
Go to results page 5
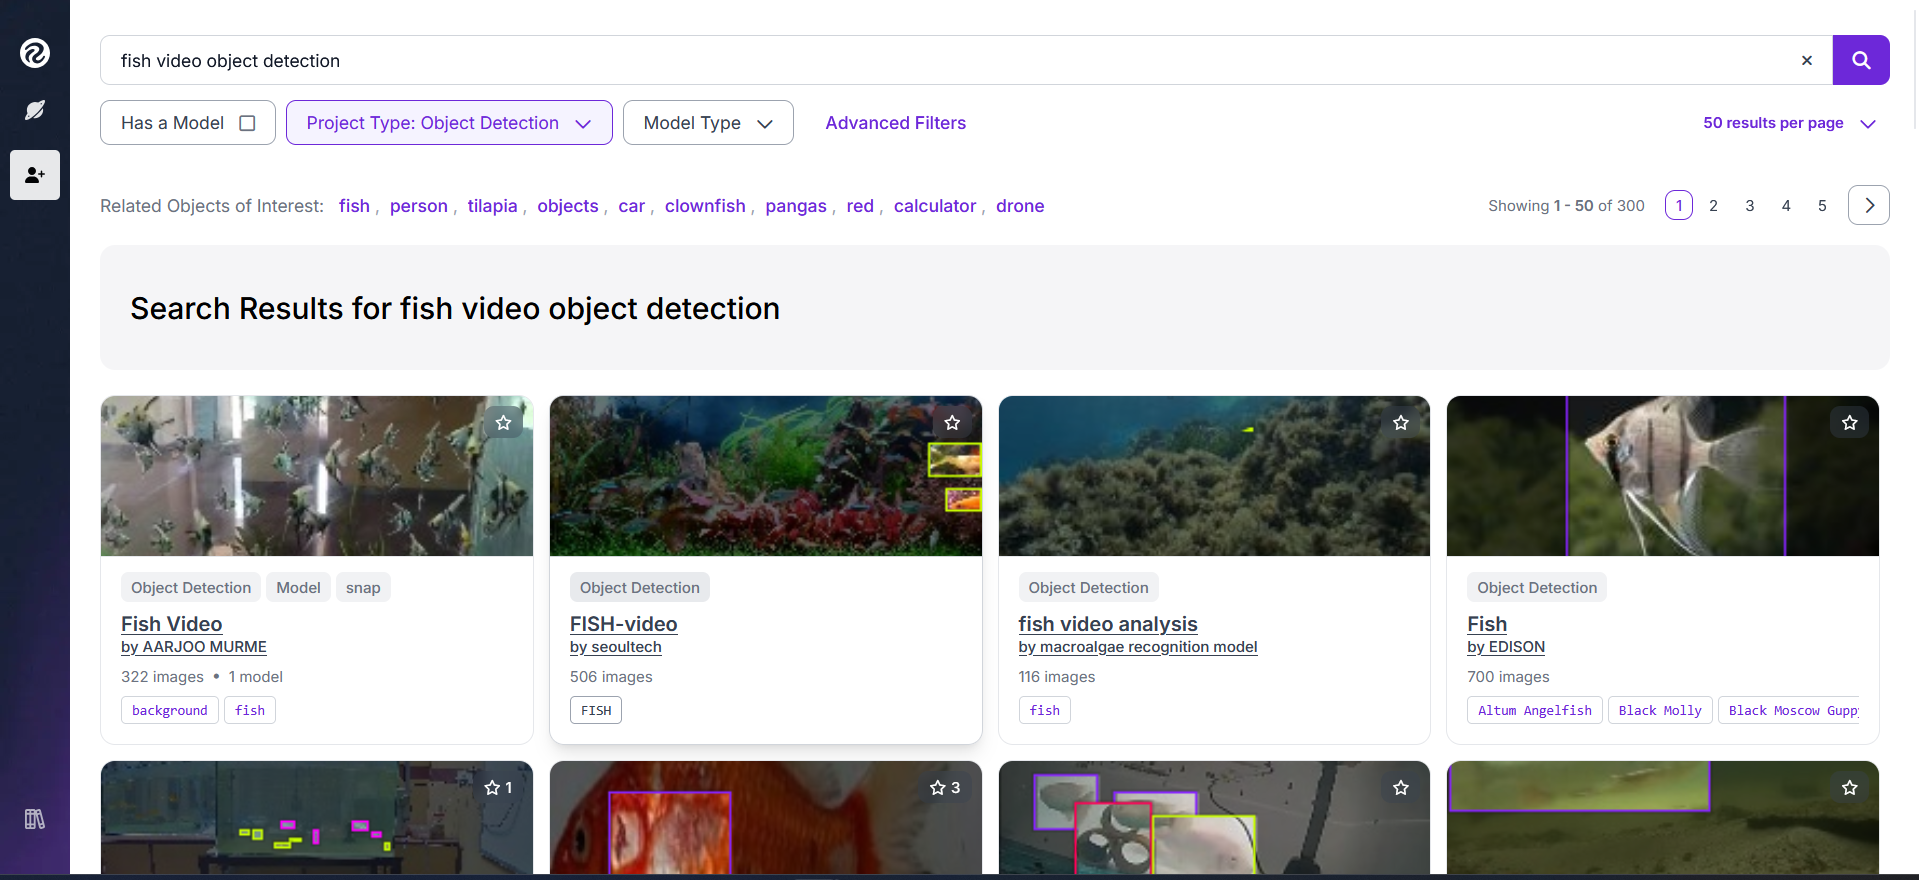1822,205
